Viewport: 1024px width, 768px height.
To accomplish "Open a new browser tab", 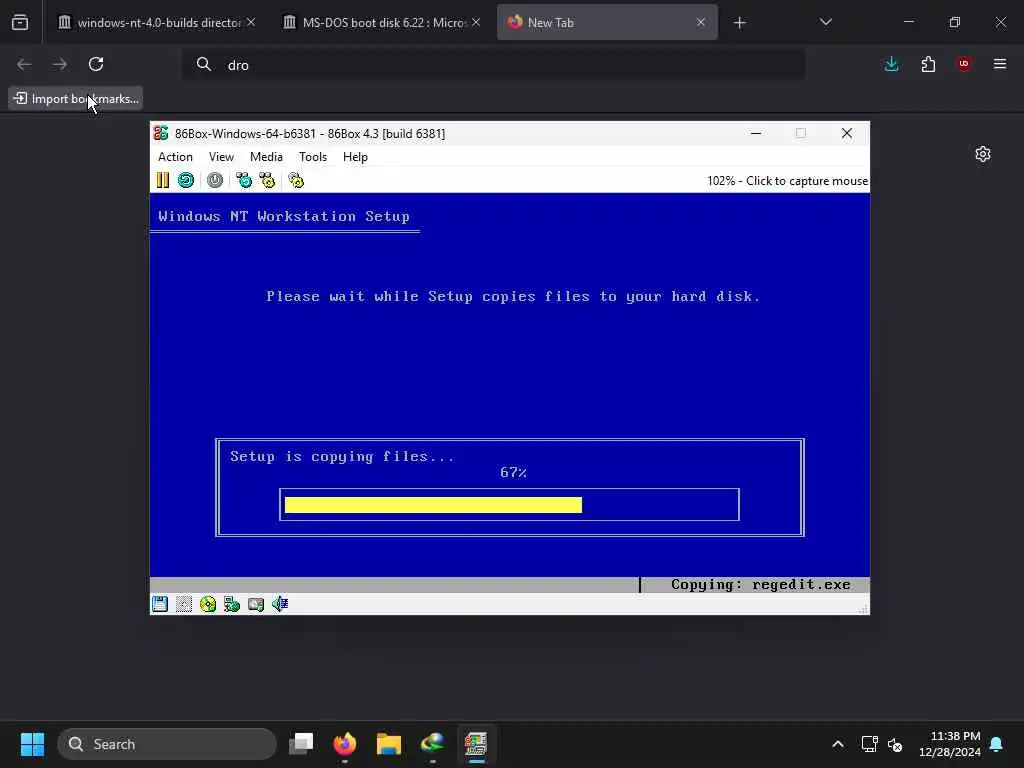I will [739, 23].
